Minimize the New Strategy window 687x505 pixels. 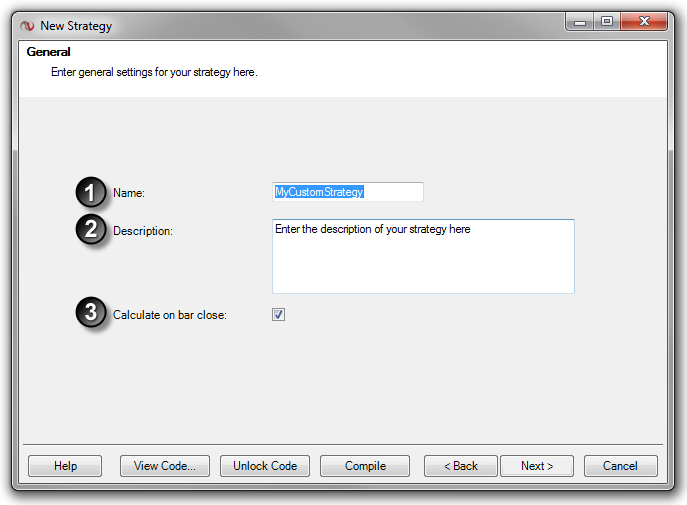pos(580,21)
